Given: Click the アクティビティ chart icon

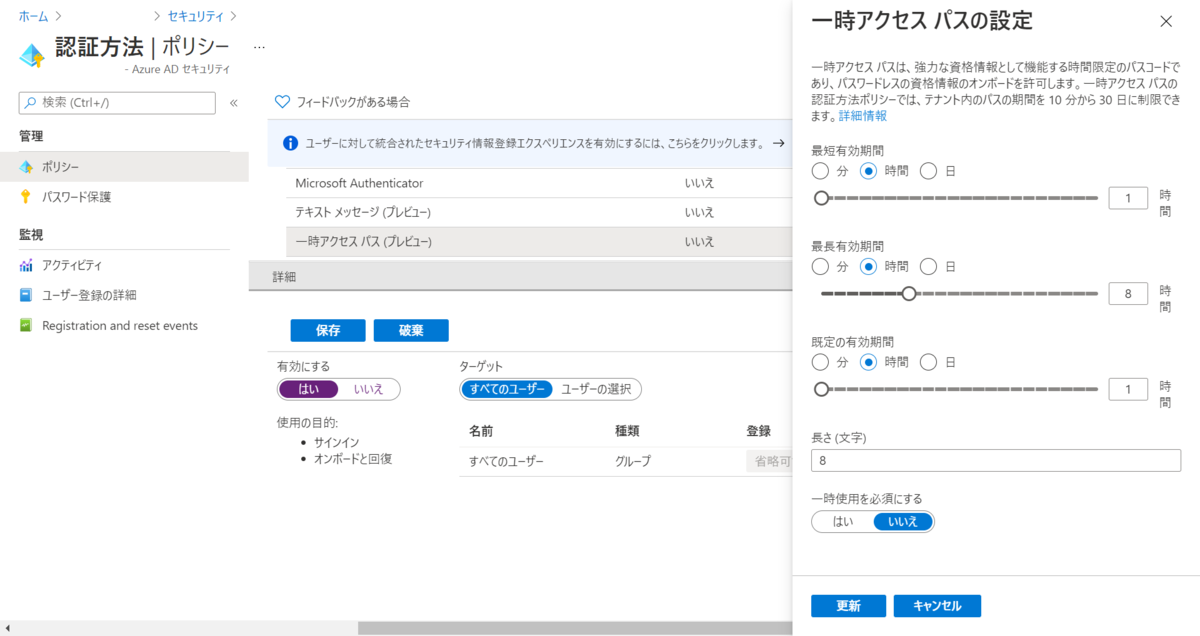Looking at the screenshot, I should click(x=26, y=265).
